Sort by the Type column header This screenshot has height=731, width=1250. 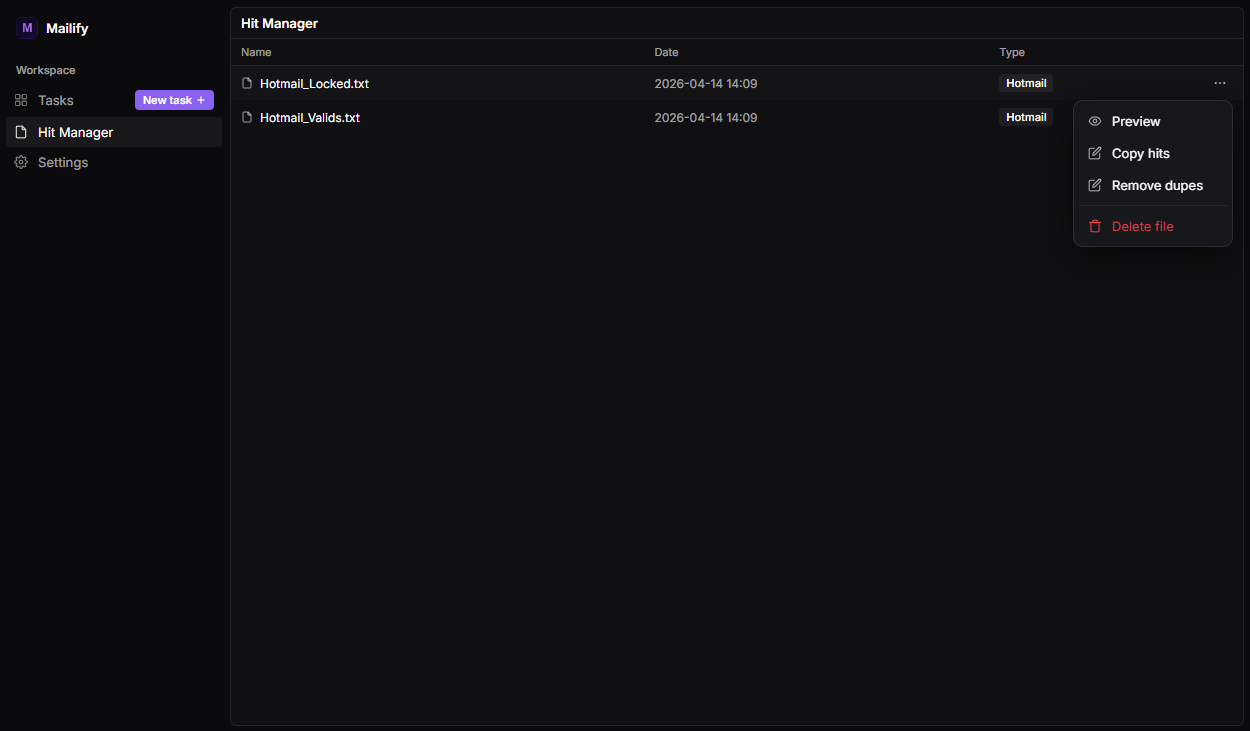click(x=1012, y=52)
